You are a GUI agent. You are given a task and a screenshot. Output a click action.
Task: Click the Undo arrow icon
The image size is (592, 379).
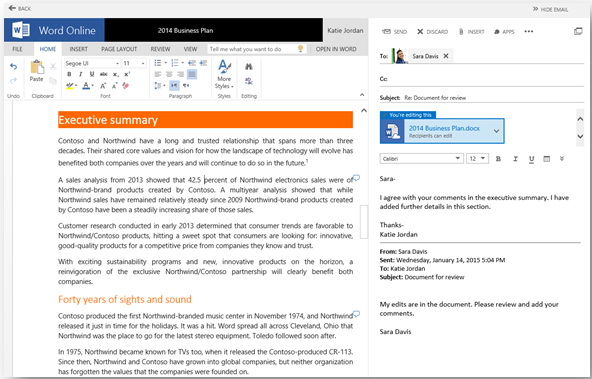click(x=13, y=67)
